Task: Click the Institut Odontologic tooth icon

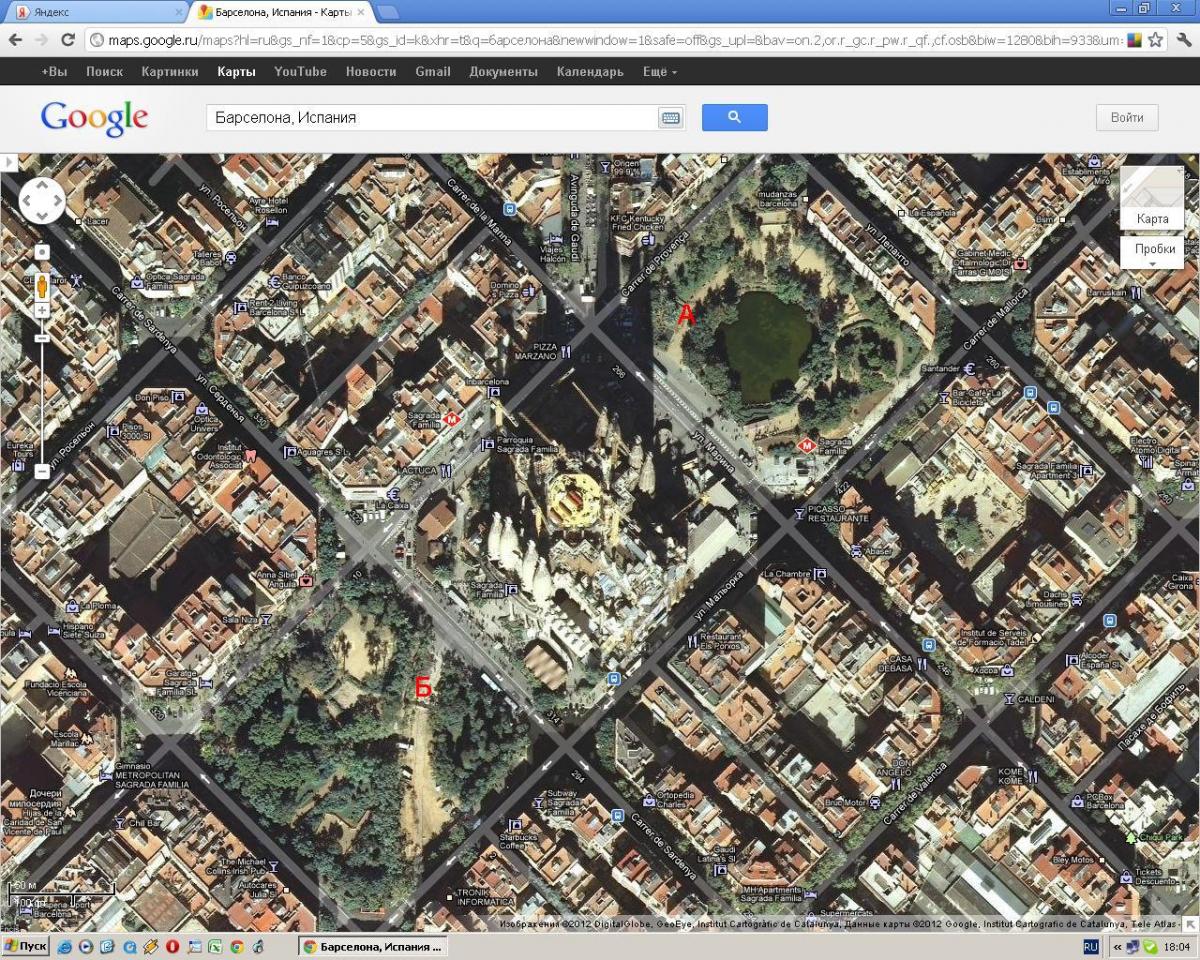Action: 251,454
